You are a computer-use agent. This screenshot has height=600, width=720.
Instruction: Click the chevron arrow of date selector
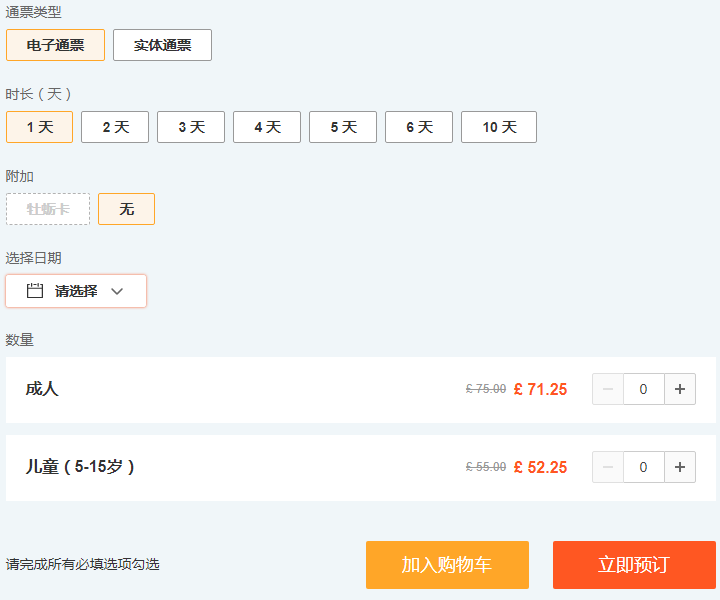point(117,291)
